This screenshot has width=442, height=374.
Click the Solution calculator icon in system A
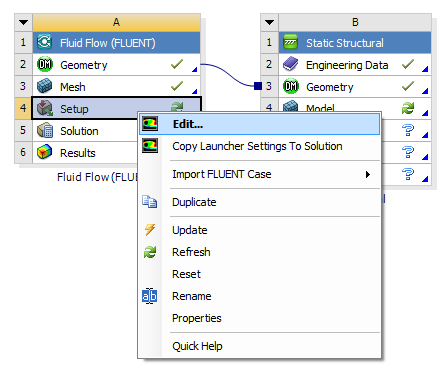(45, 130)
